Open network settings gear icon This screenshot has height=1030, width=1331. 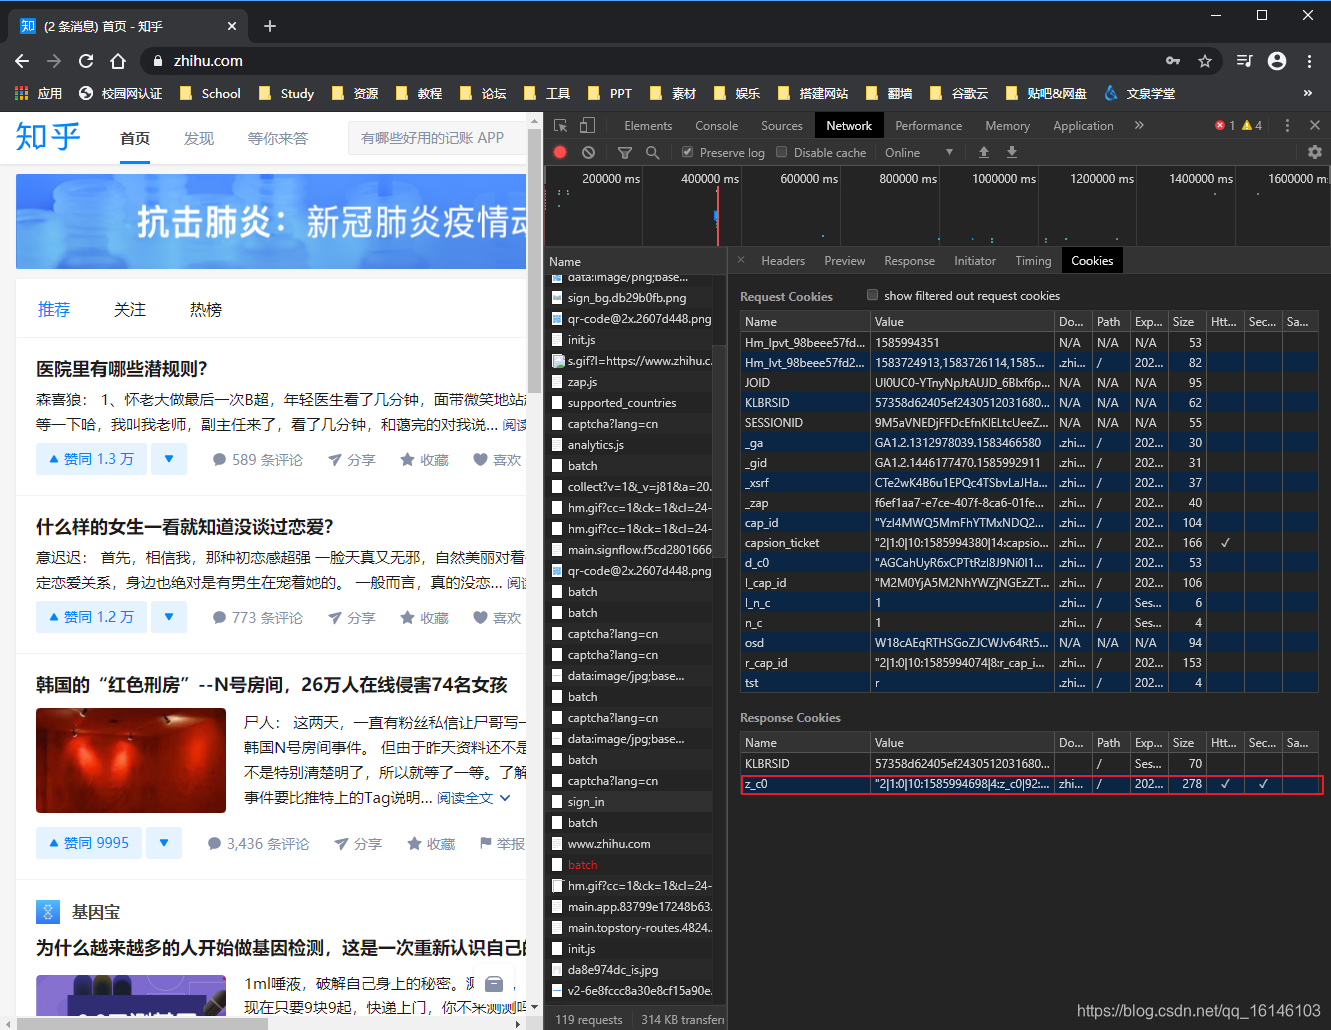[x=1315, y=152]
